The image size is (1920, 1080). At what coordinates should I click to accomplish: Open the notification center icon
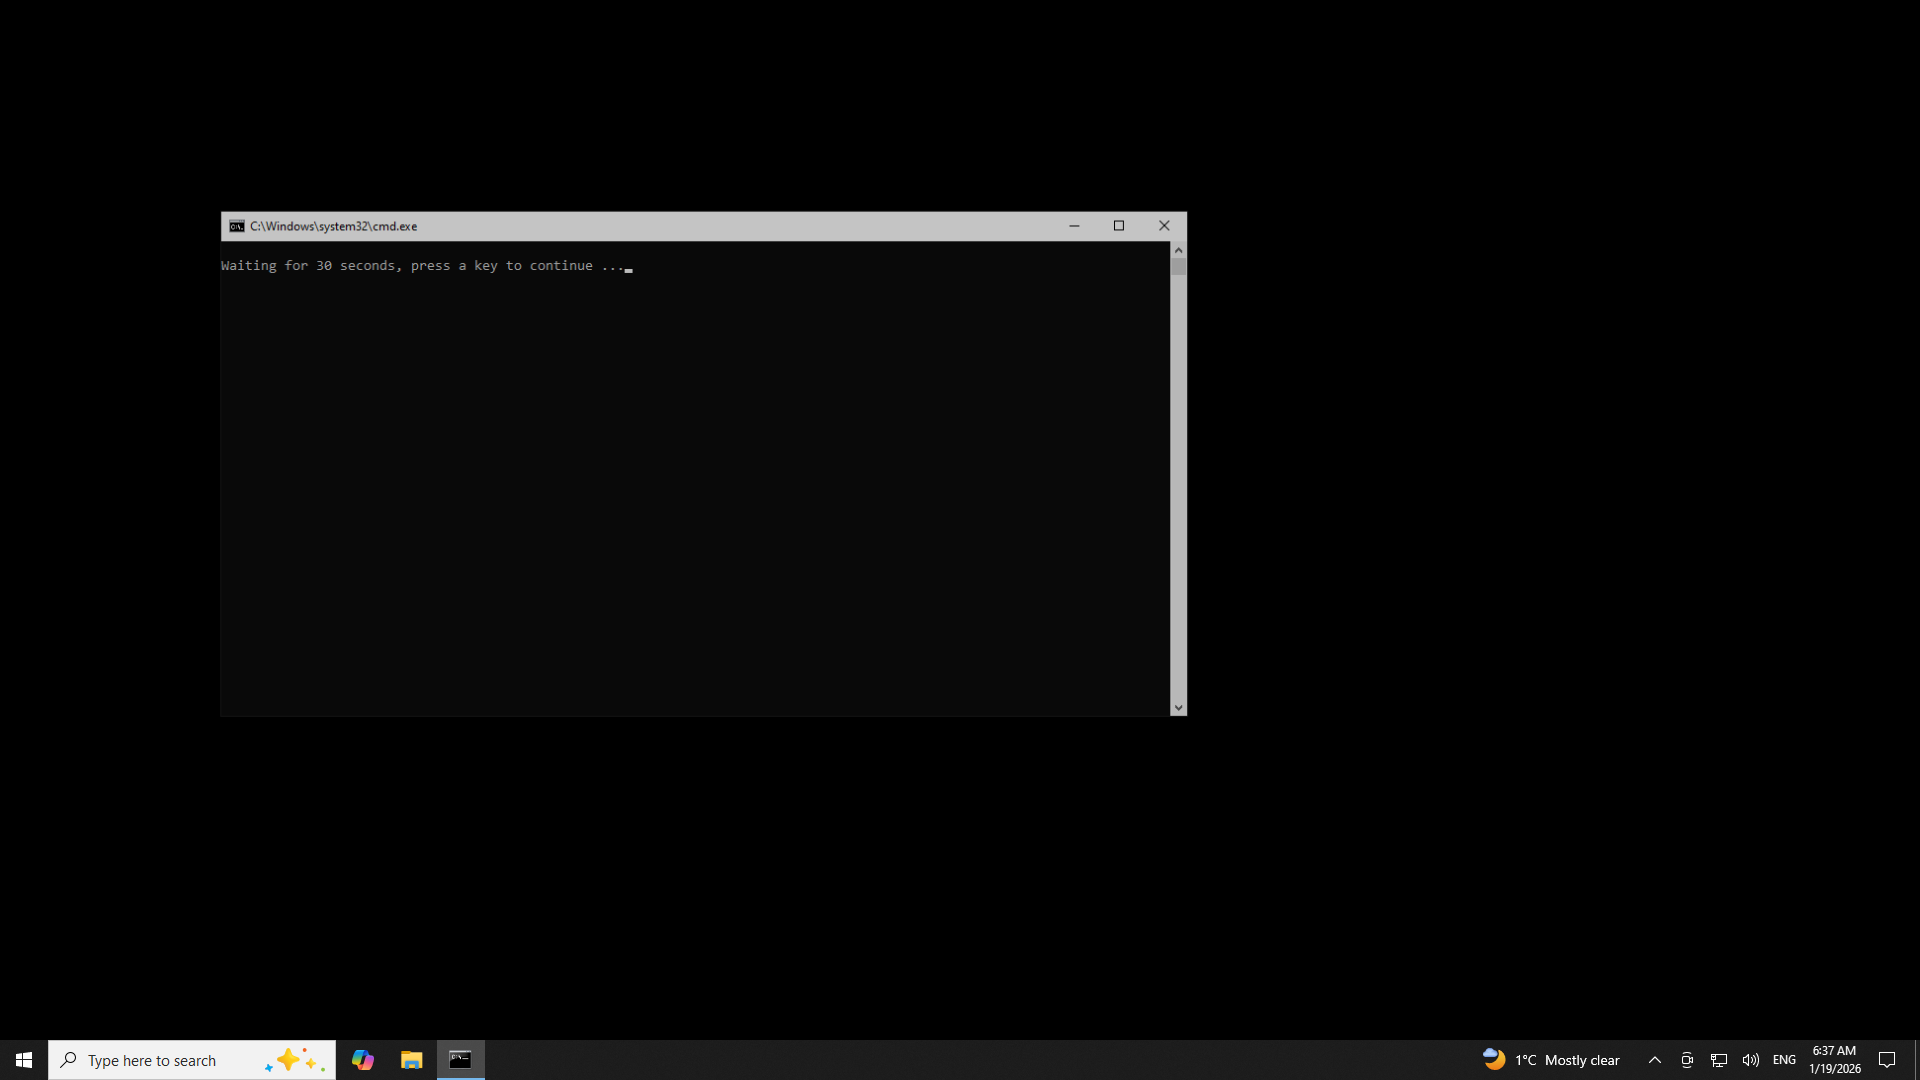pos(1887,1060)
